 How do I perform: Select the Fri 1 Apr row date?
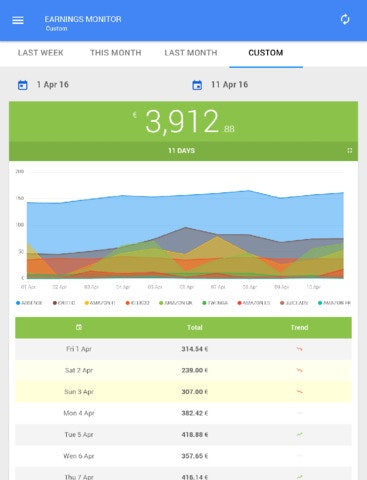pyautogui.click(x=79, y=349)
